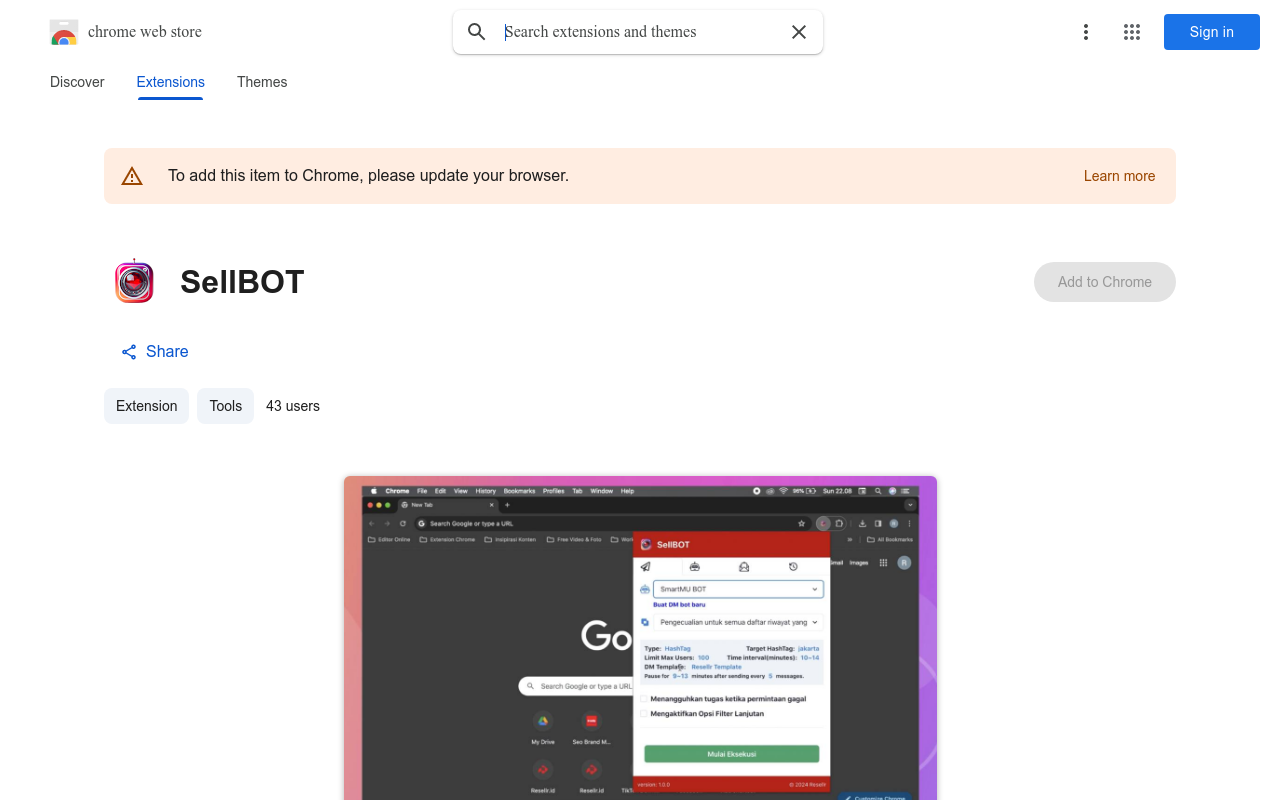This screenshot has height=800, width=1280.
Task: Clear the search field with X icon
Action: click(799, 32)
